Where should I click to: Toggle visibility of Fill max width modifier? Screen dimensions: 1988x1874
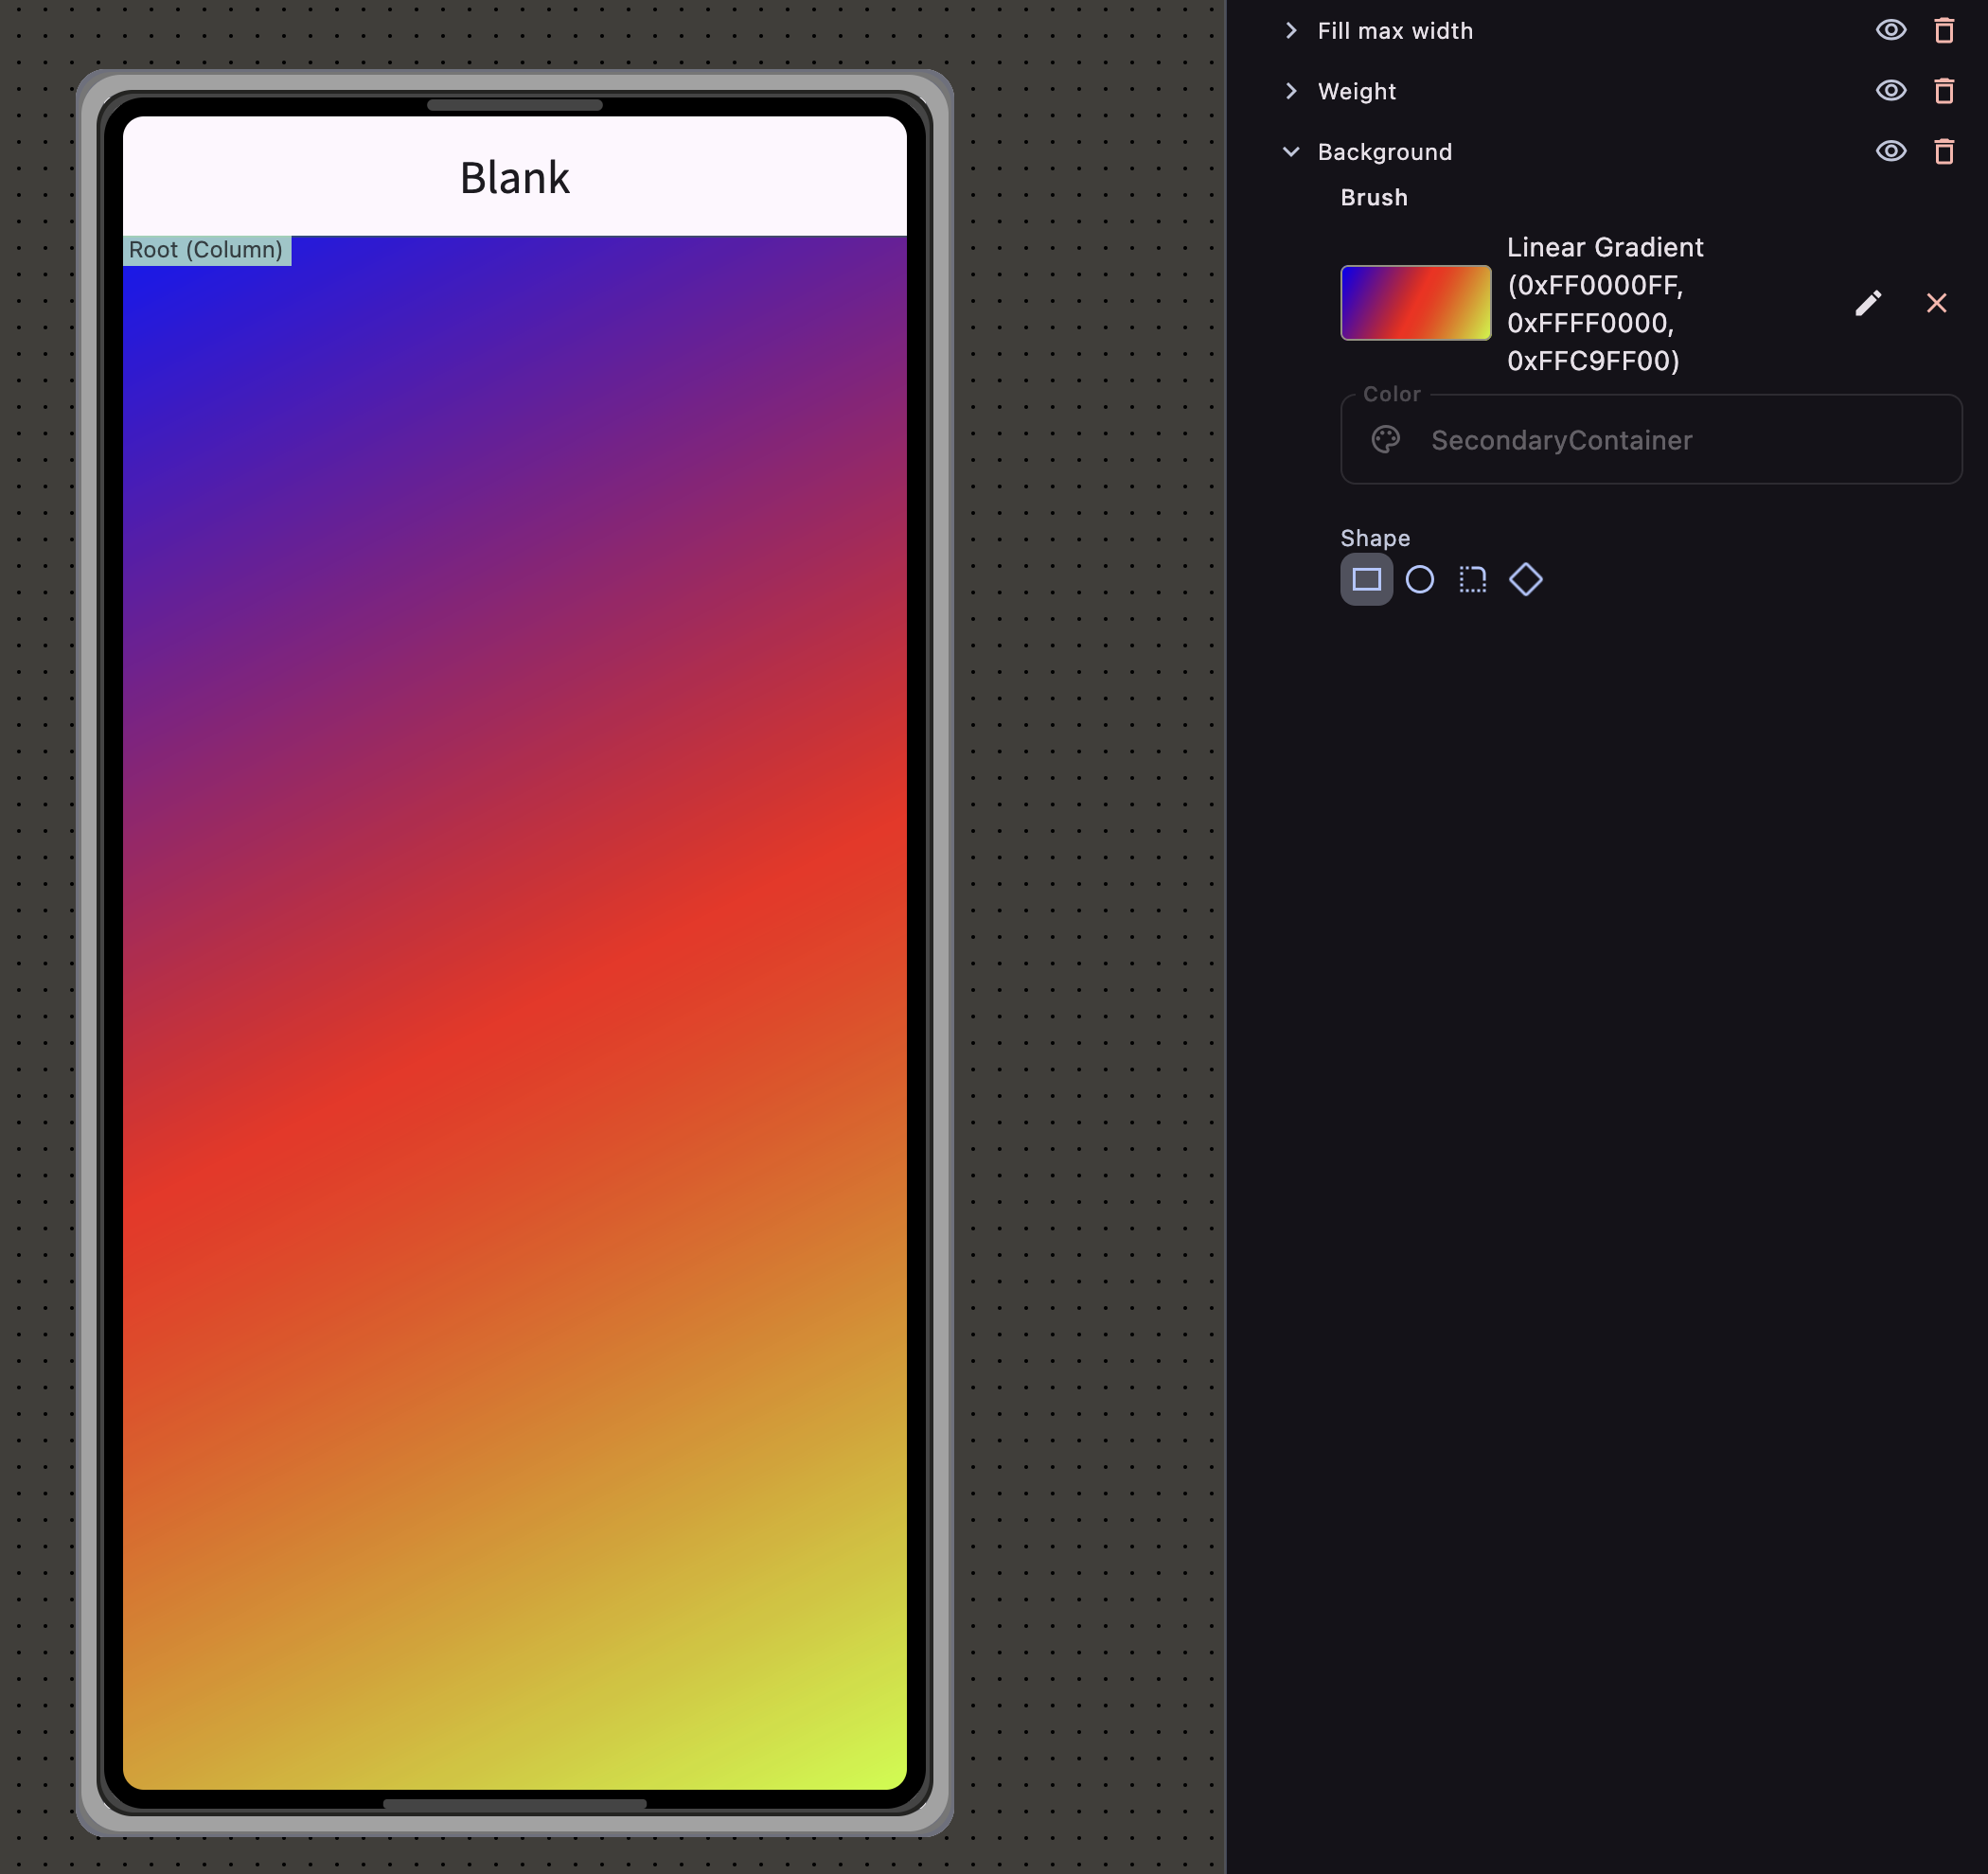click(x=1890, y=30)
